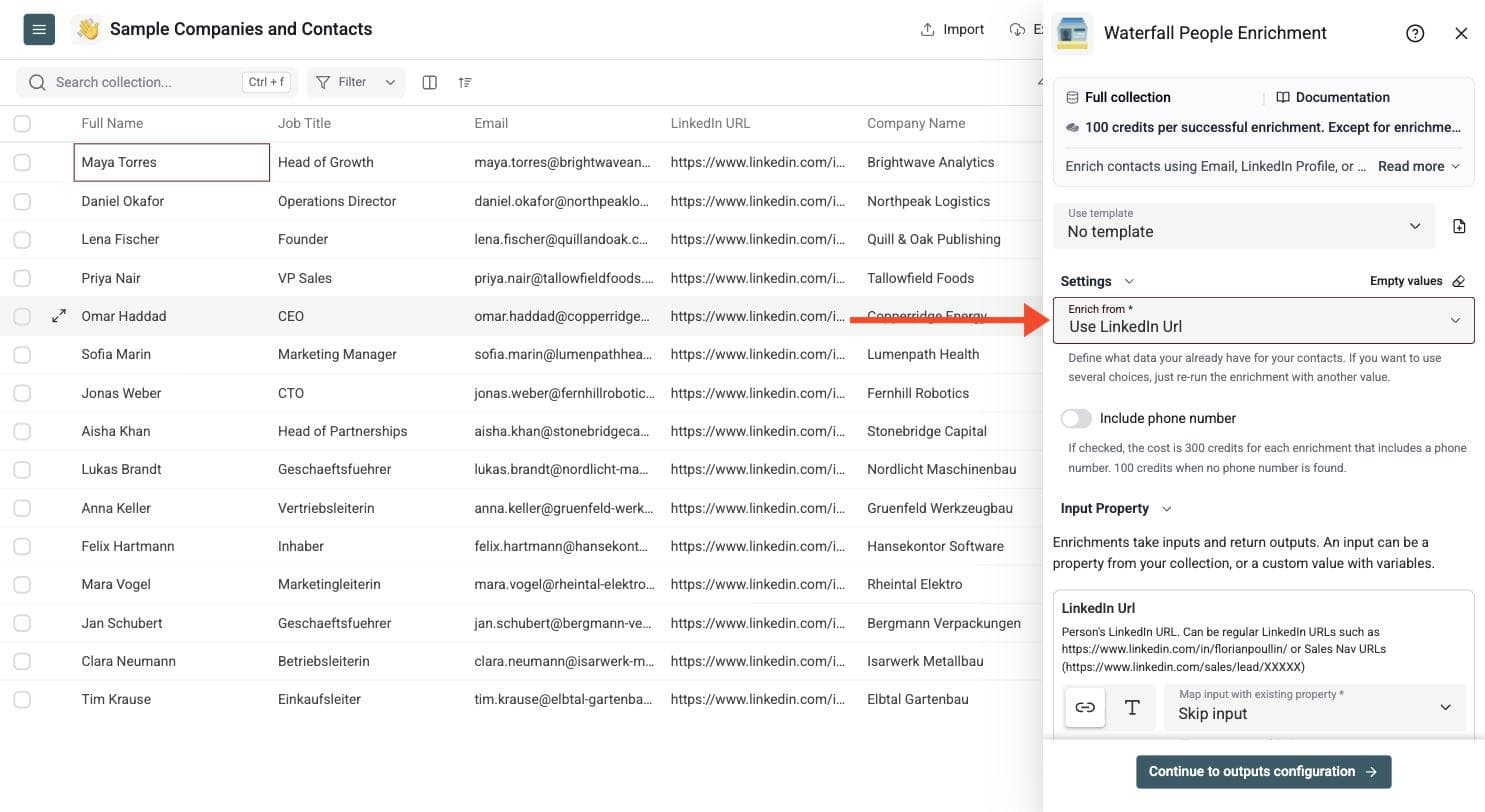Click the Job Title column header
Screen dimensions: 1485x812
pyautogui.click(x=304, y=124)
